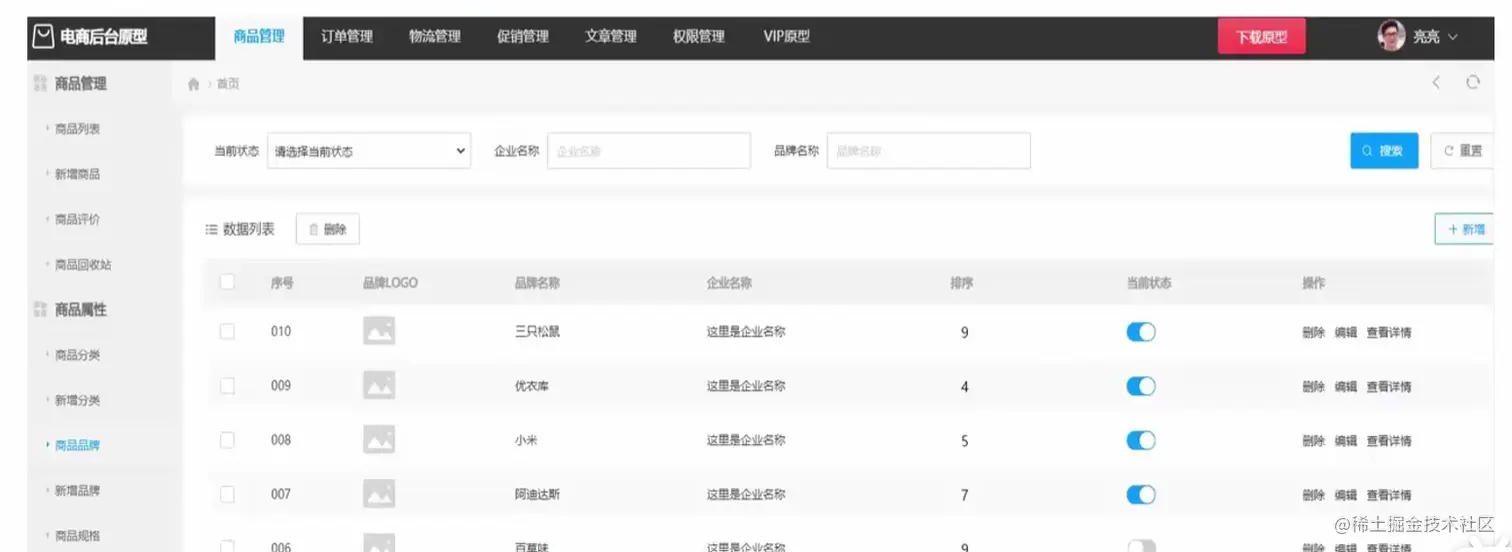
Task: Collapse the 商品管理 sidebar section
Action: click(x=80, y=84)
